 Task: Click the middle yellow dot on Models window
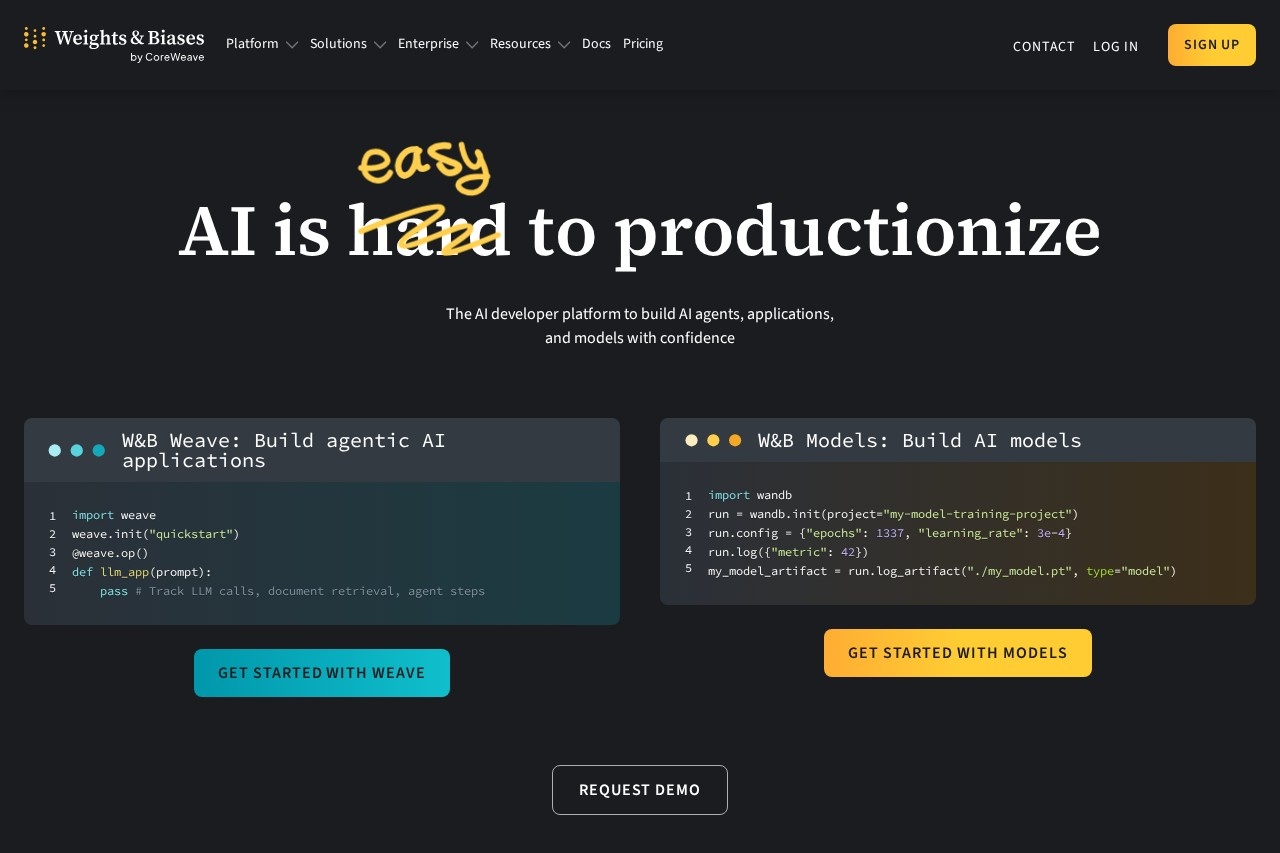tap(713, 440)
